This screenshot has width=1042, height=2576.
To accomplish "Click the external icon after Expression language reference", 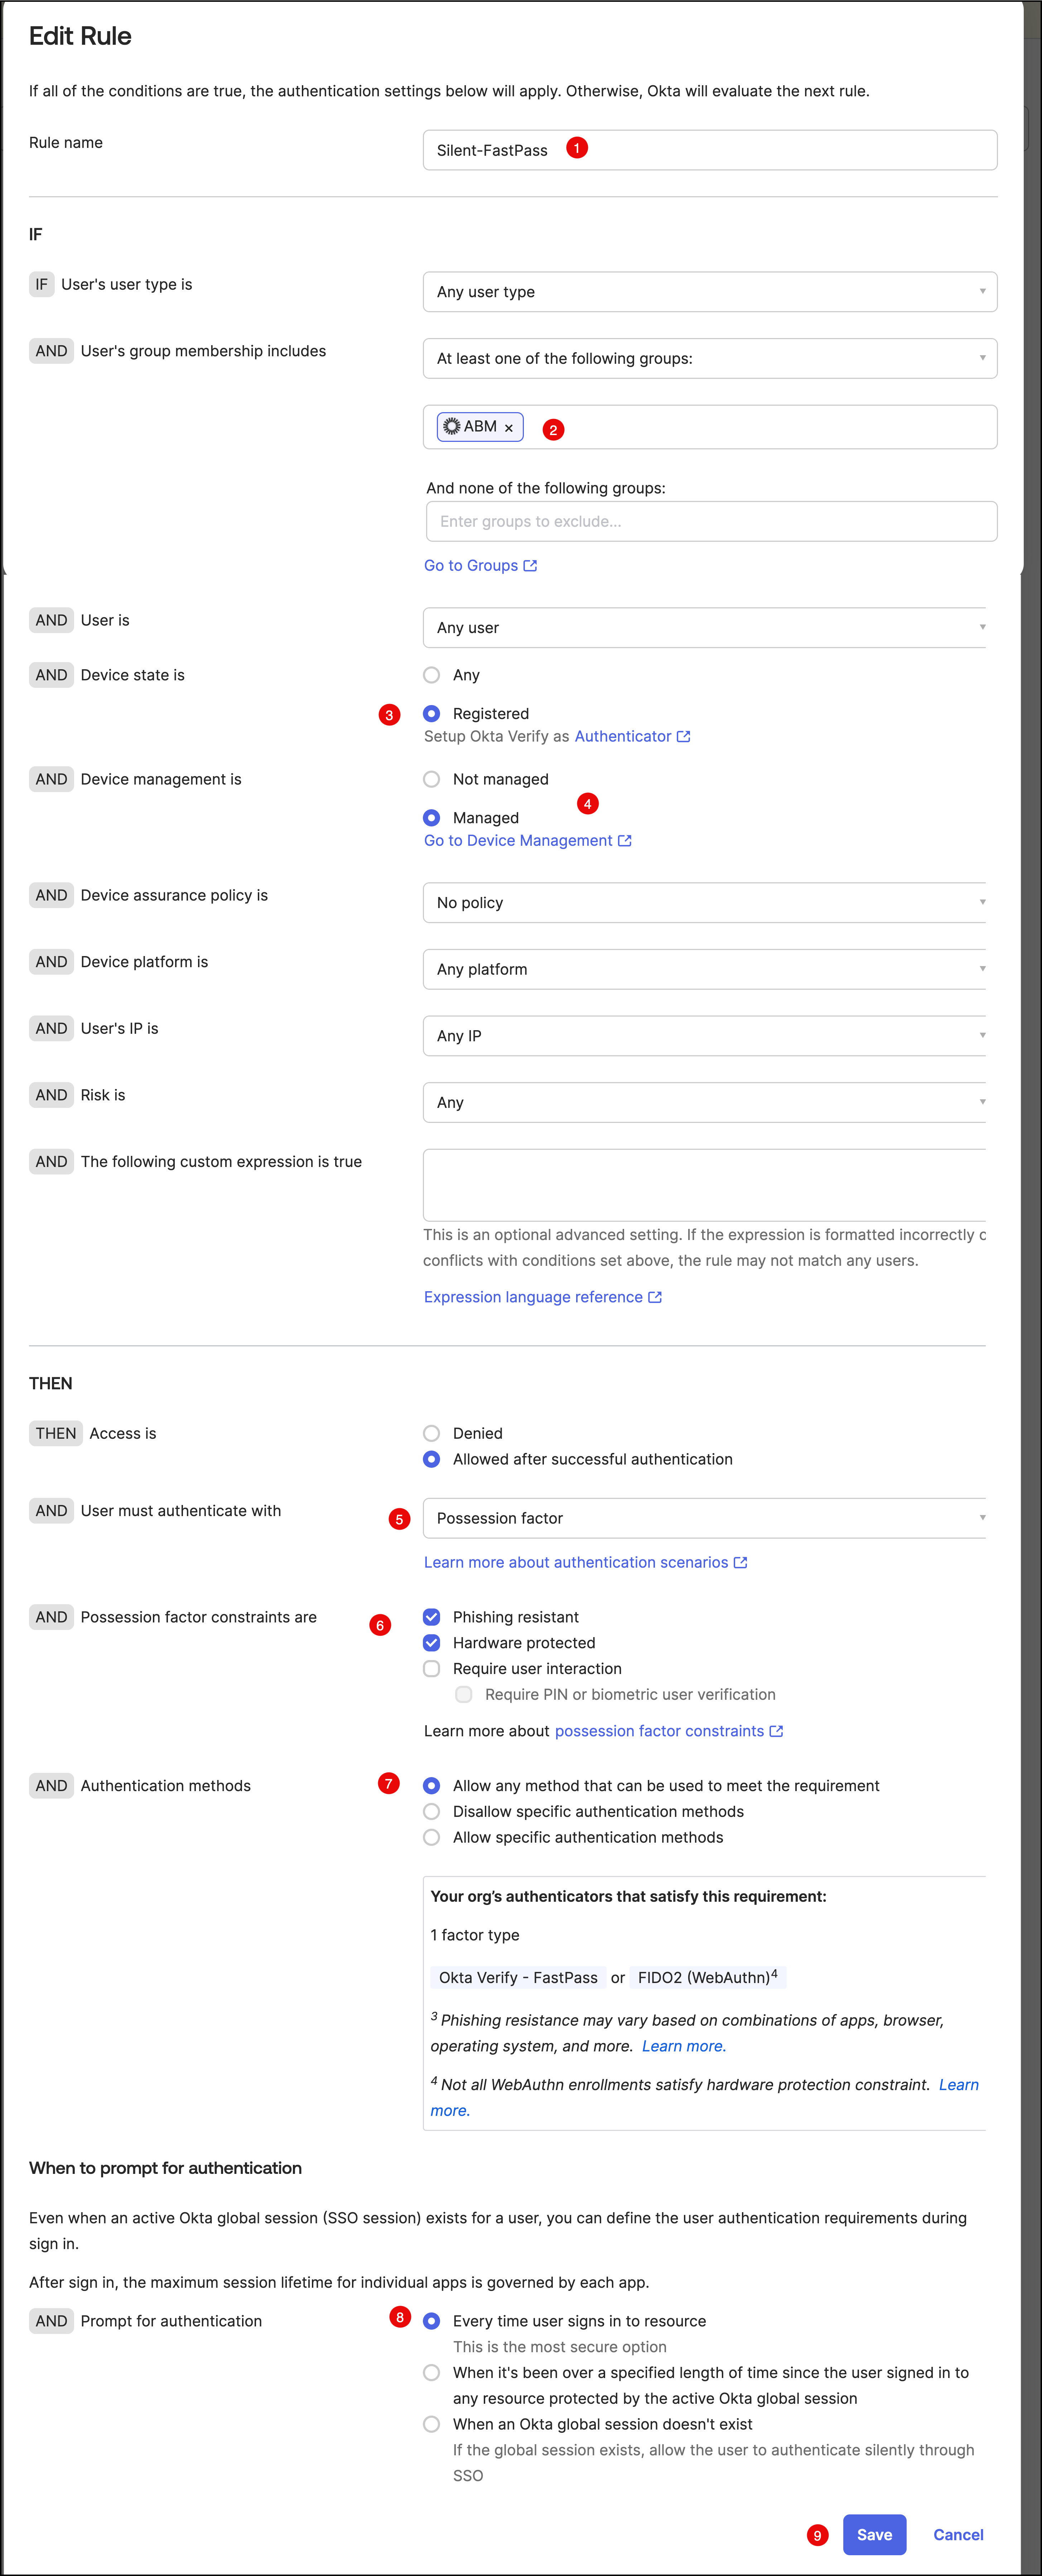I will [x=655, y=1297].
